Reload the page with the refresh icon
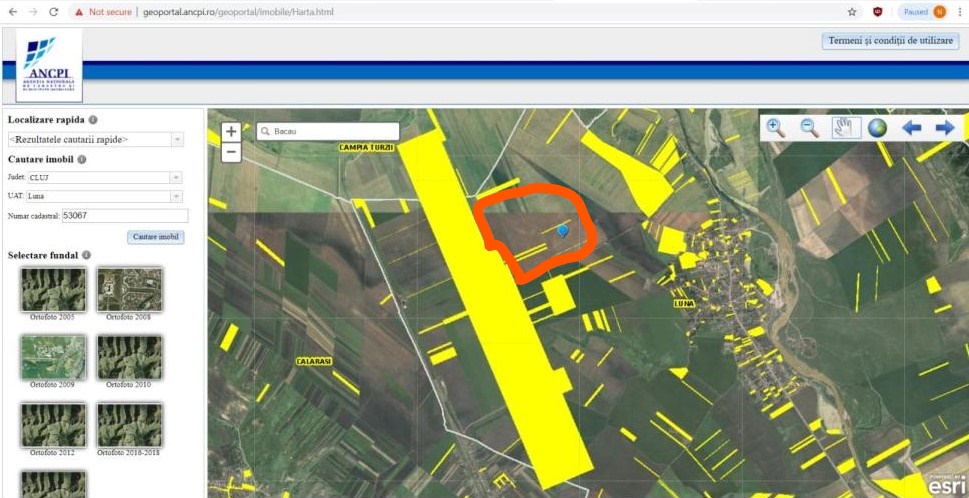Image resolution: width=969 pixels, height=498 pixels. click(x=54, y=12)
